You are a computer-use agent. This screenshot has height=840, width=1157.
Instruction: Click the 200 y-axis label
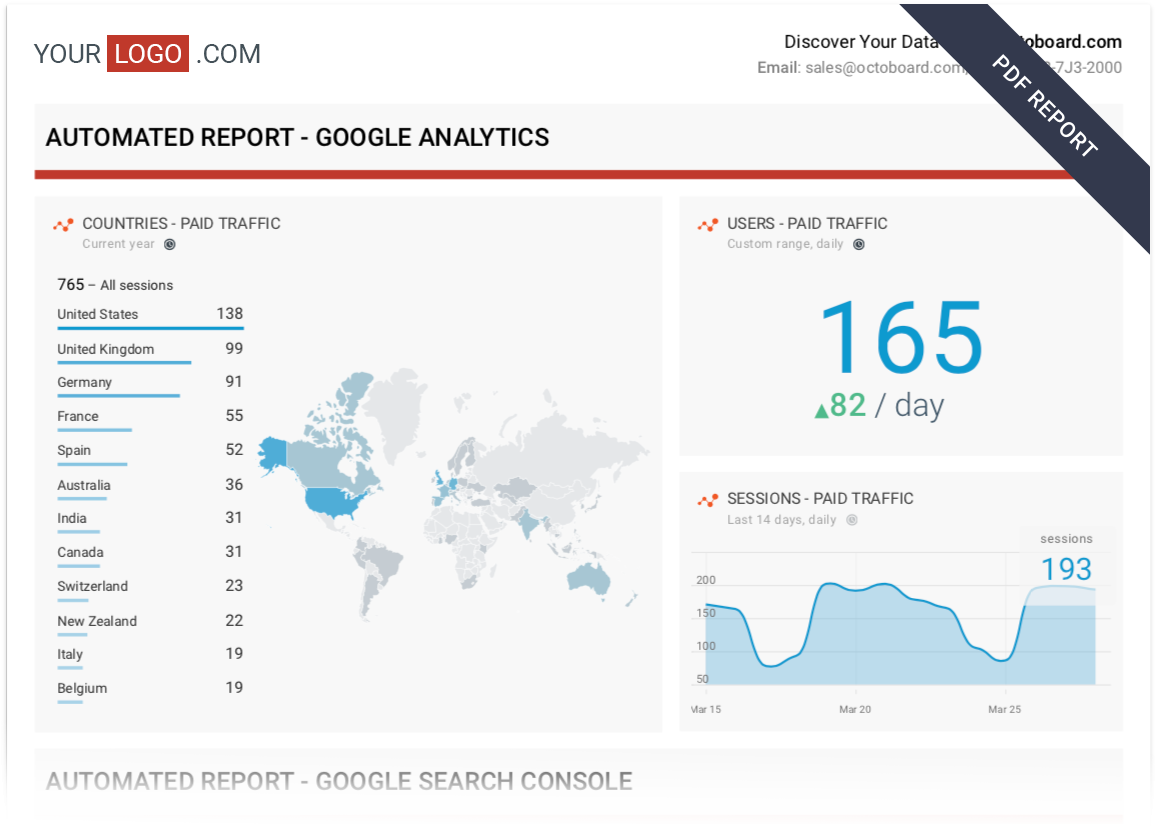click(x=705, y=580)
